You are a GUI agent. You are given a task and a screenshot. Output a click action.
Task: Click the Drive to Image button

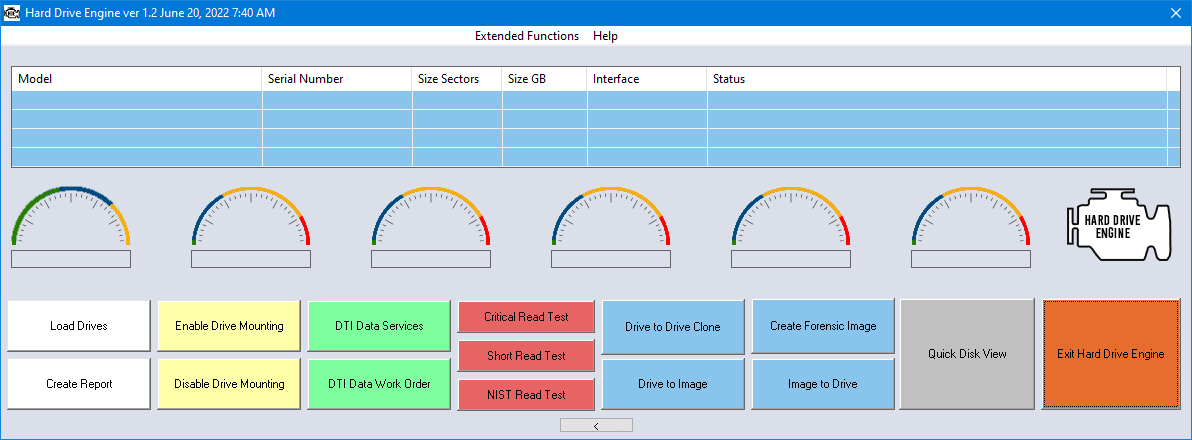point(673,384)
